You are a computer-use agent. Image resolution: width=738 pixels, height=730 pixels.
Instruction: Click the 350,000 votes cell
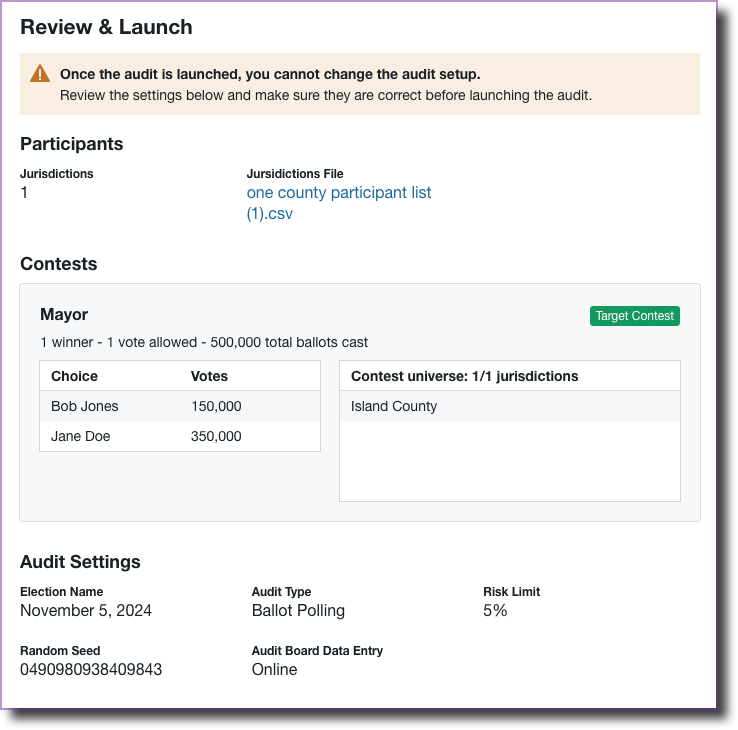(216, 436)
